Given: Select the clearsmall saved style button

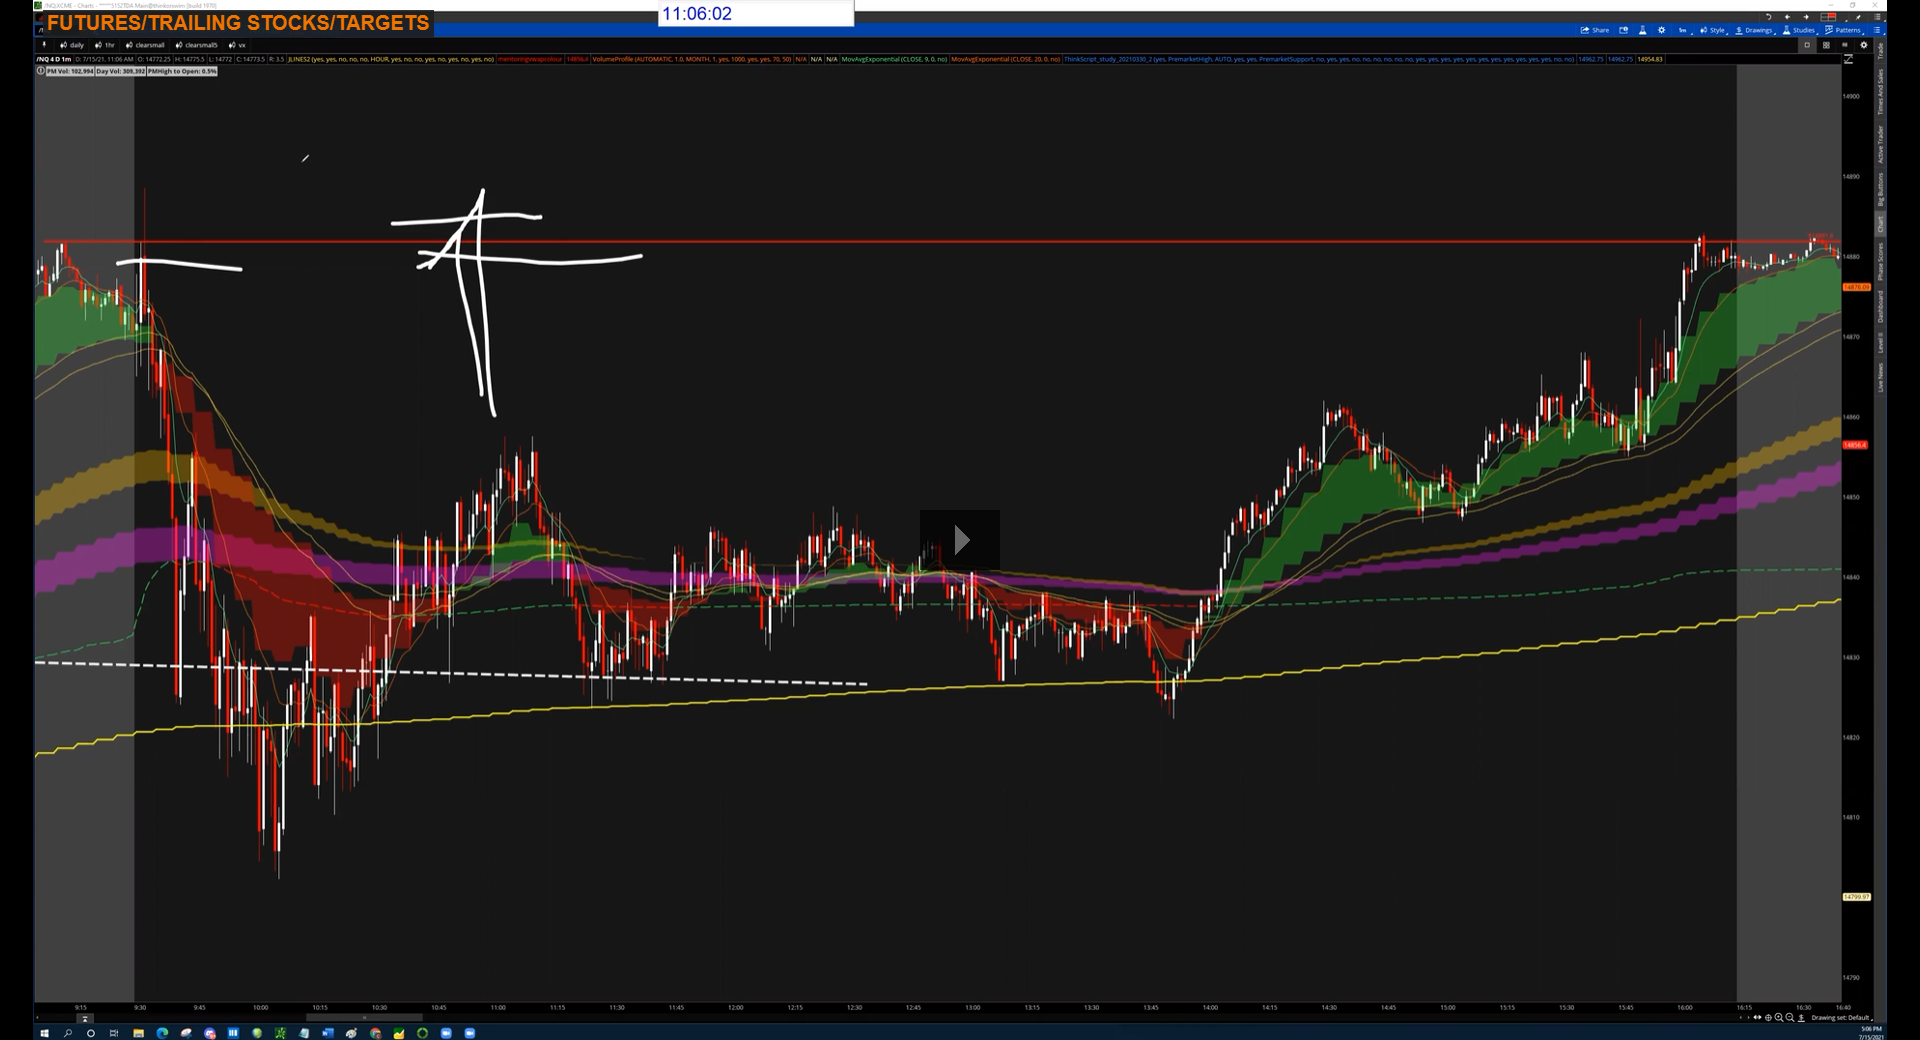Looking at the screenshot, I should (145, 45).
